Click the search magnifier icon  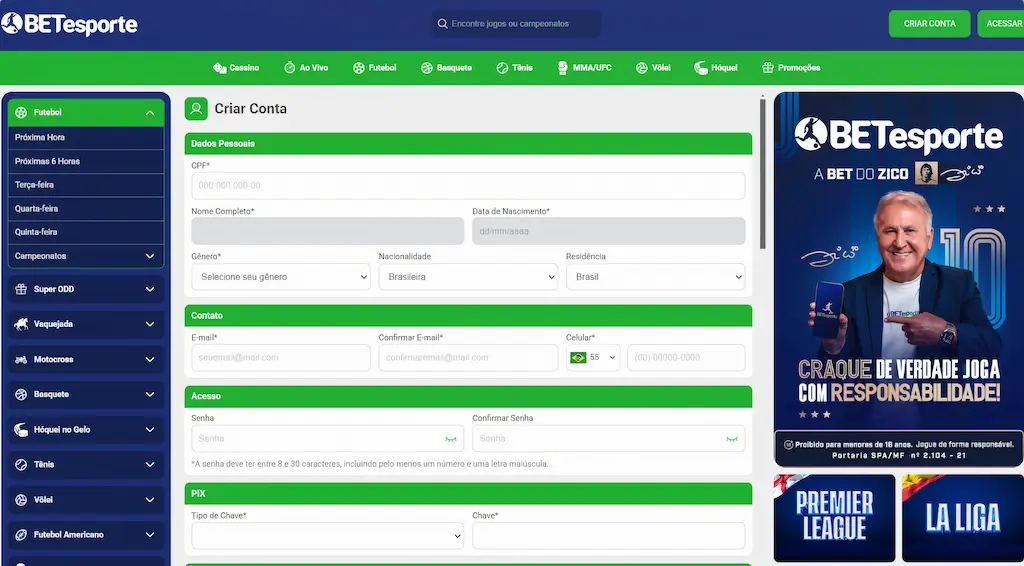443,24
